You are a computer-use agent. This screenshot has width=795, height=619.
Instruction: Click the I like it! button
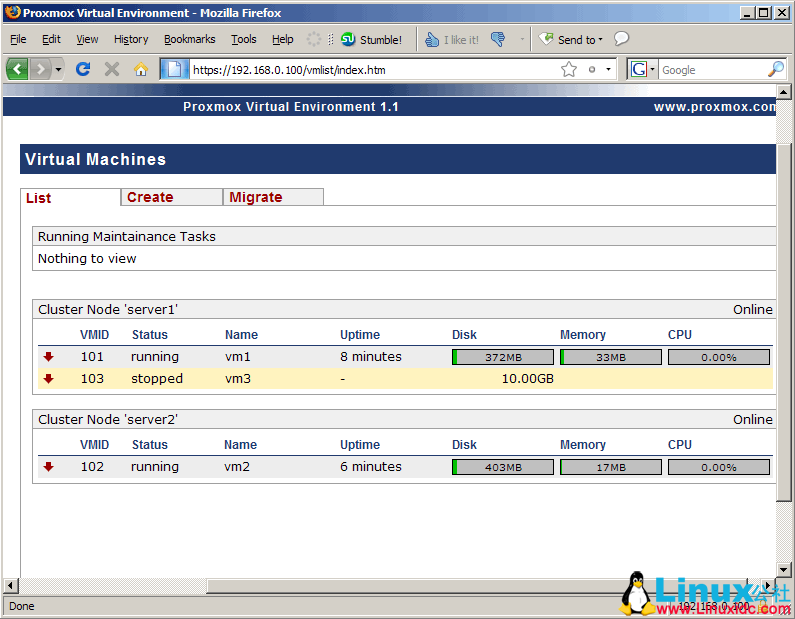451,40
